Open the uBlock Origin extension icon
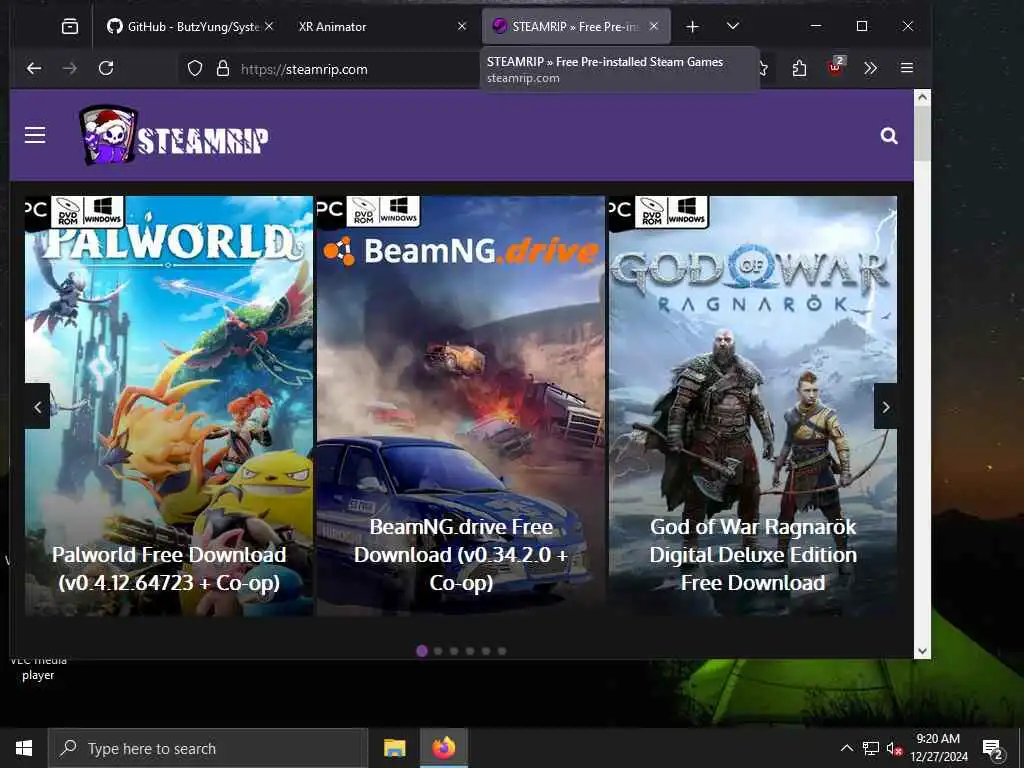The image size is (1024, 768). click(835, 67)
